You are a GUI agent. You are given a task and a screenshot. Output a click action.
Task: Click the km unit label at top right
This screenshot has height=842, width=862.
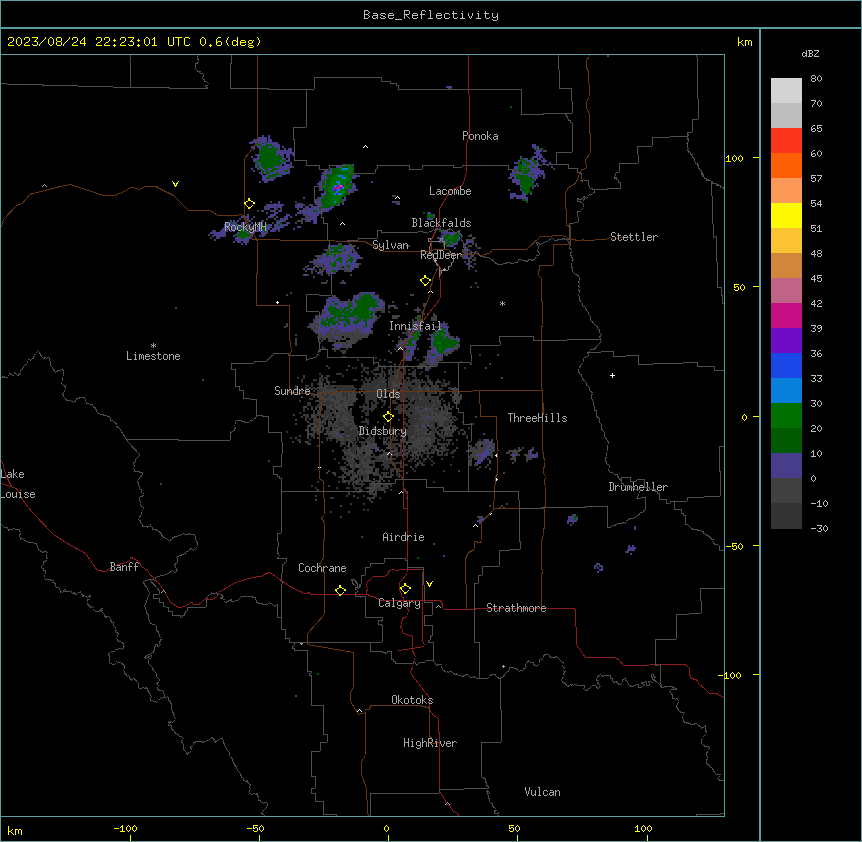click(x=744, y=42)
